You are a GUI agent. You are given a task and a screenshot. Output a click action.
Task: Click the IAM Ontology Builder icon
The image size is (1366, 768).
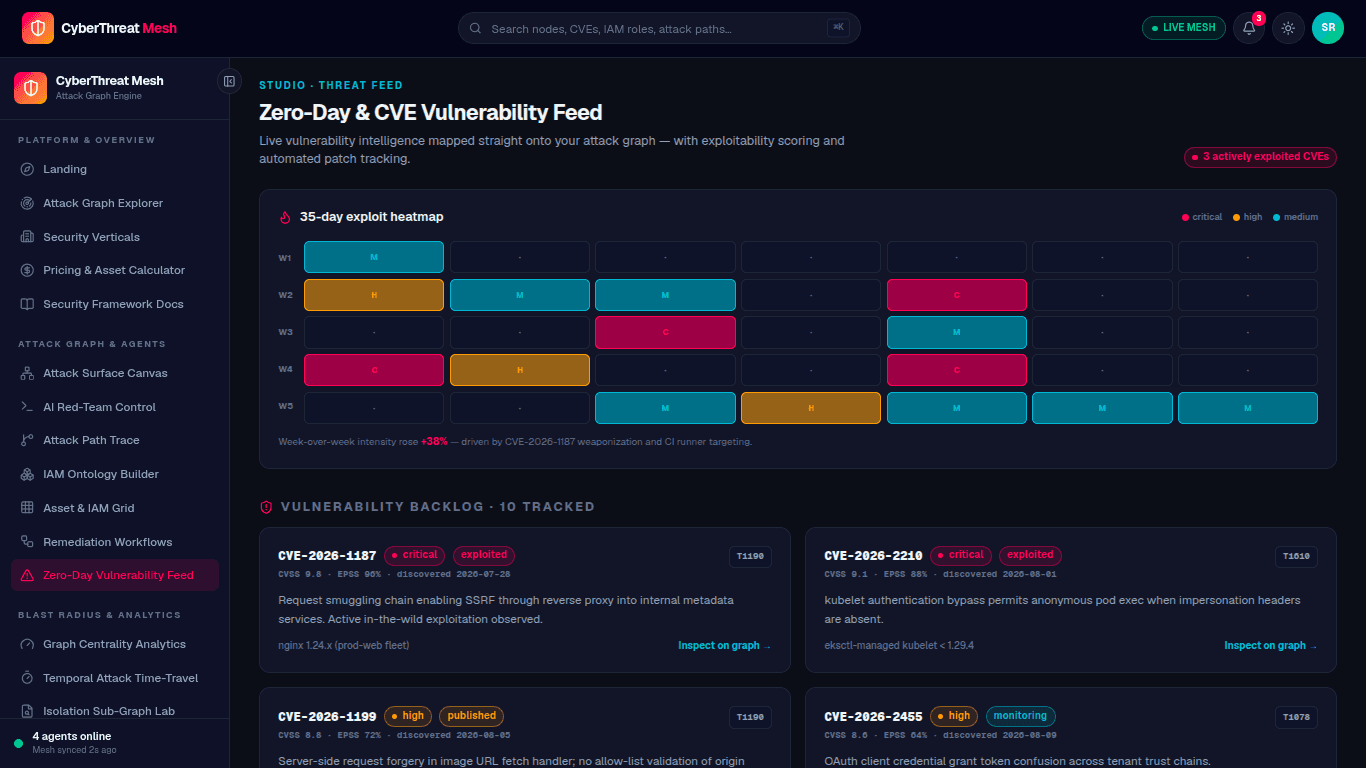click(x=27, y=474)
